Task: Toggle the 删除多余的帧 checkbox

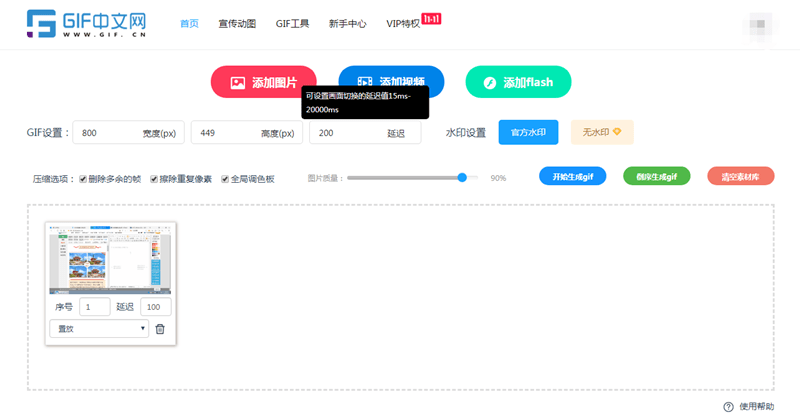Action: coord(83,179)
